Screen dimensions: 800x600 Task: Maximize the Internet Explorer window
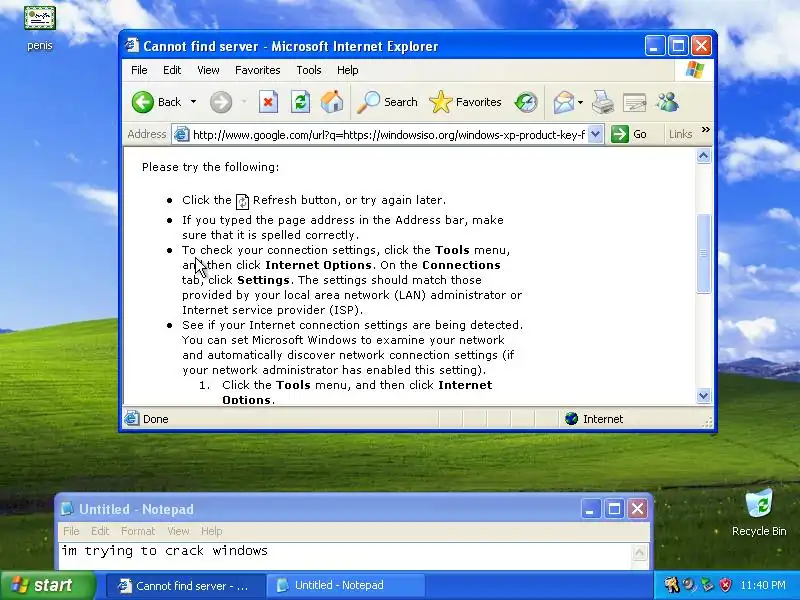coord(678,46)
